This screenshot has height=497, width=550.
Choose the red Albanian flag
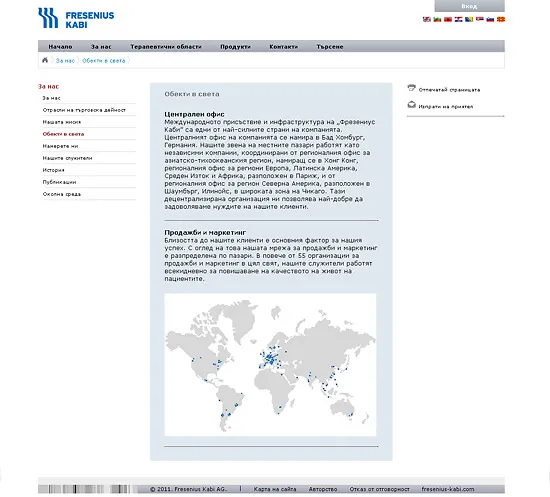448,19
